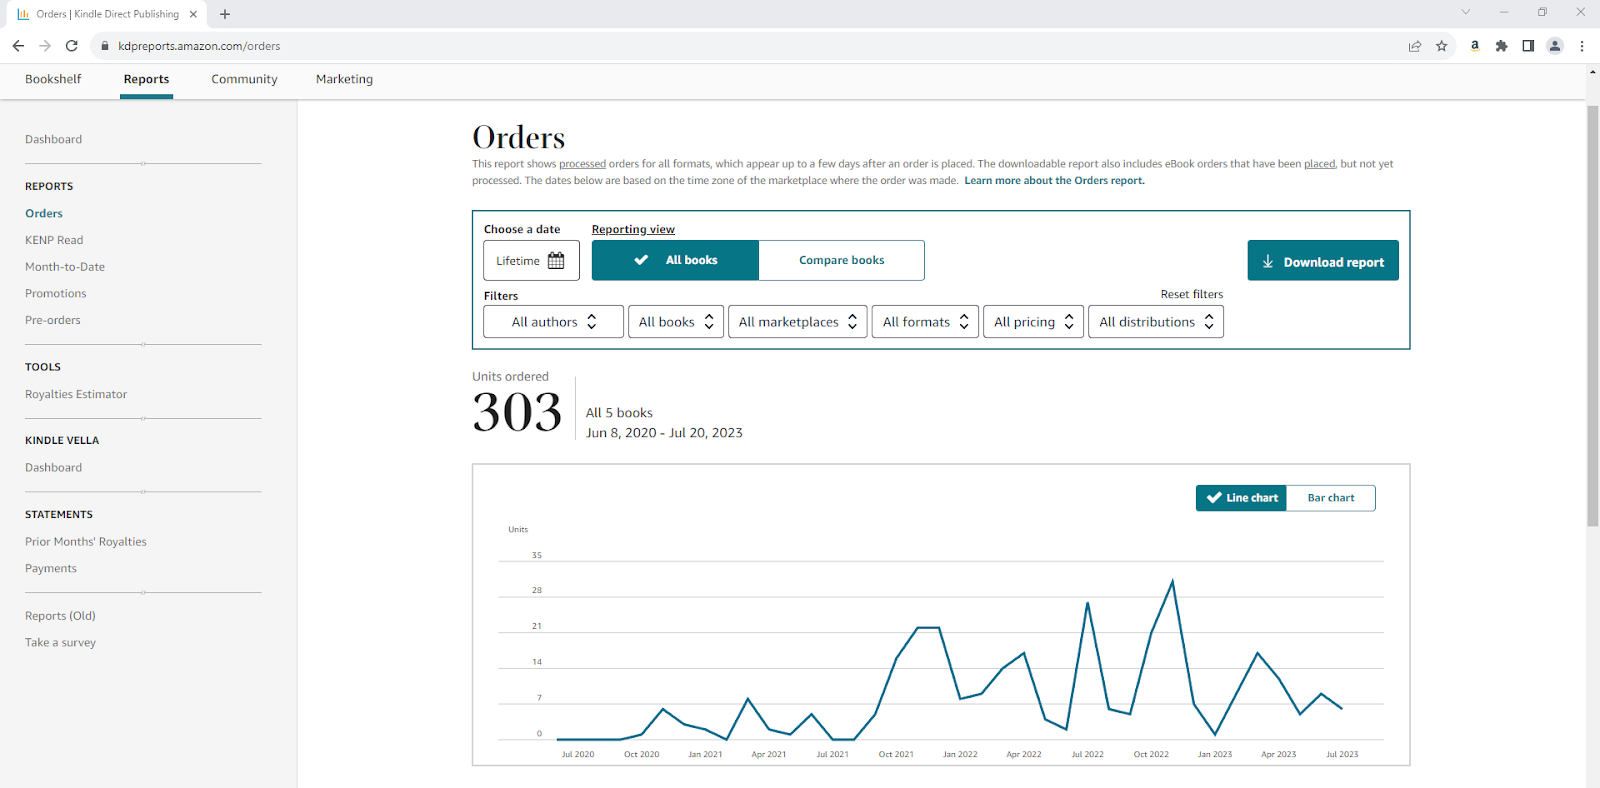Open the Kindle Vella Dashboard link

(x=54, y=467)
